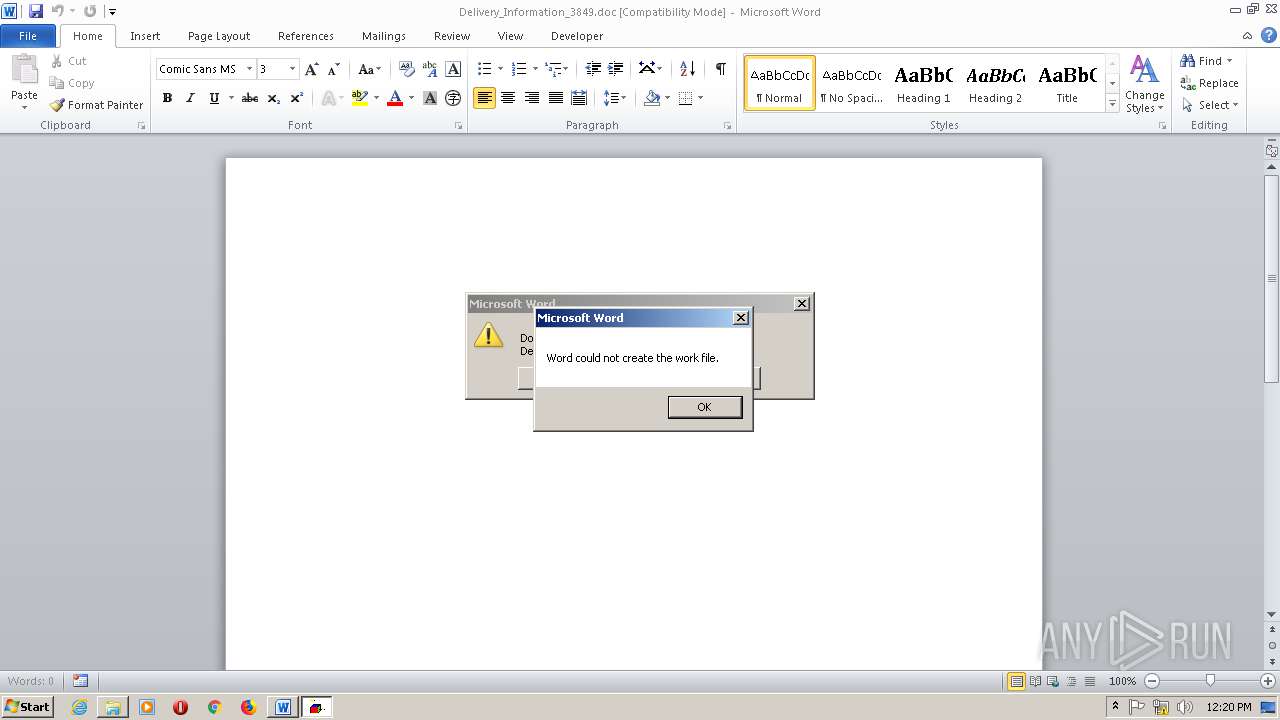Image resolution: width=1280 pixels, height=720 pixels.
Task: Click the Windows Start button
Action: click(28, 707)
